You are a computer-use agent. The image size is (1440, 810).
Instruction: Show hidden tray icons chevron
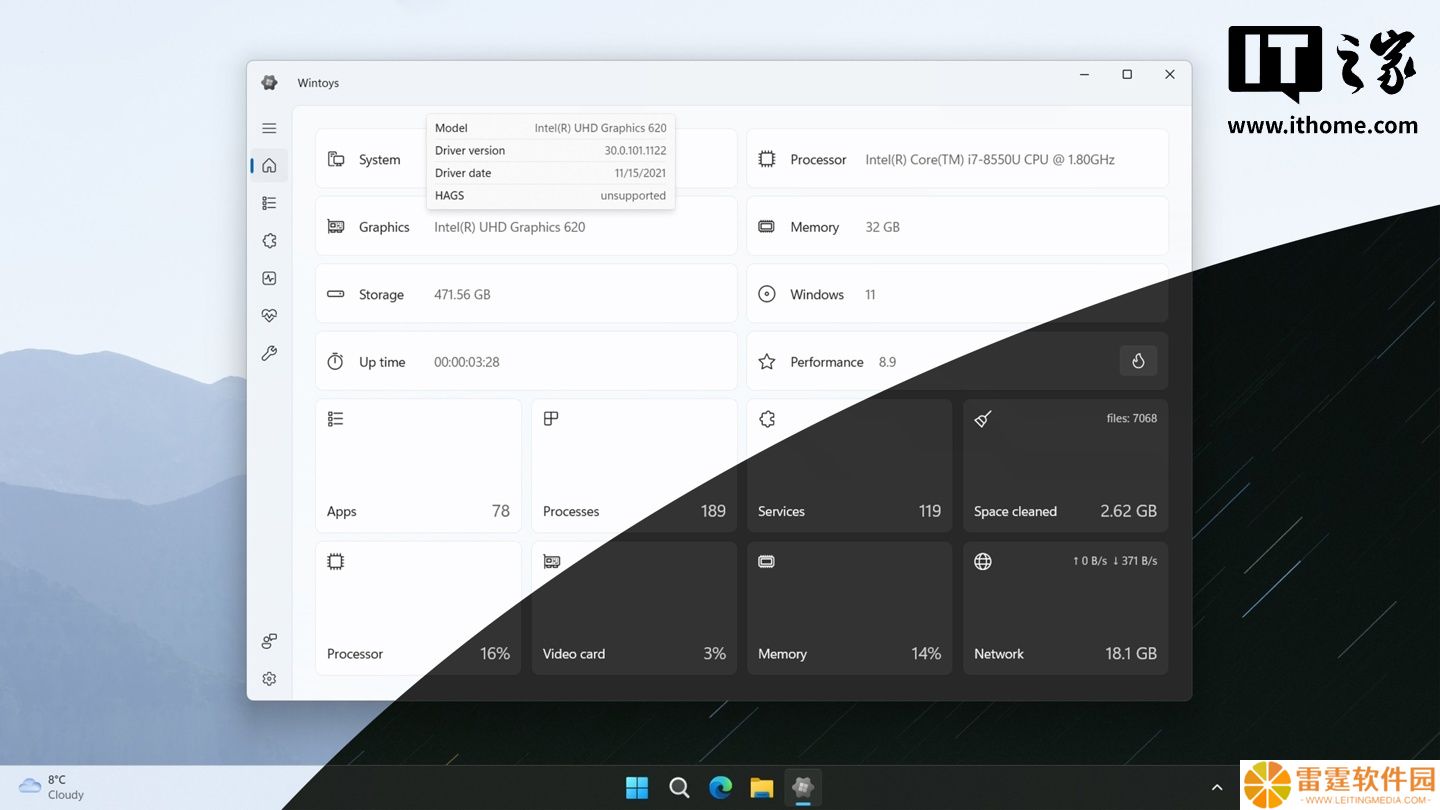(1217, 788)
